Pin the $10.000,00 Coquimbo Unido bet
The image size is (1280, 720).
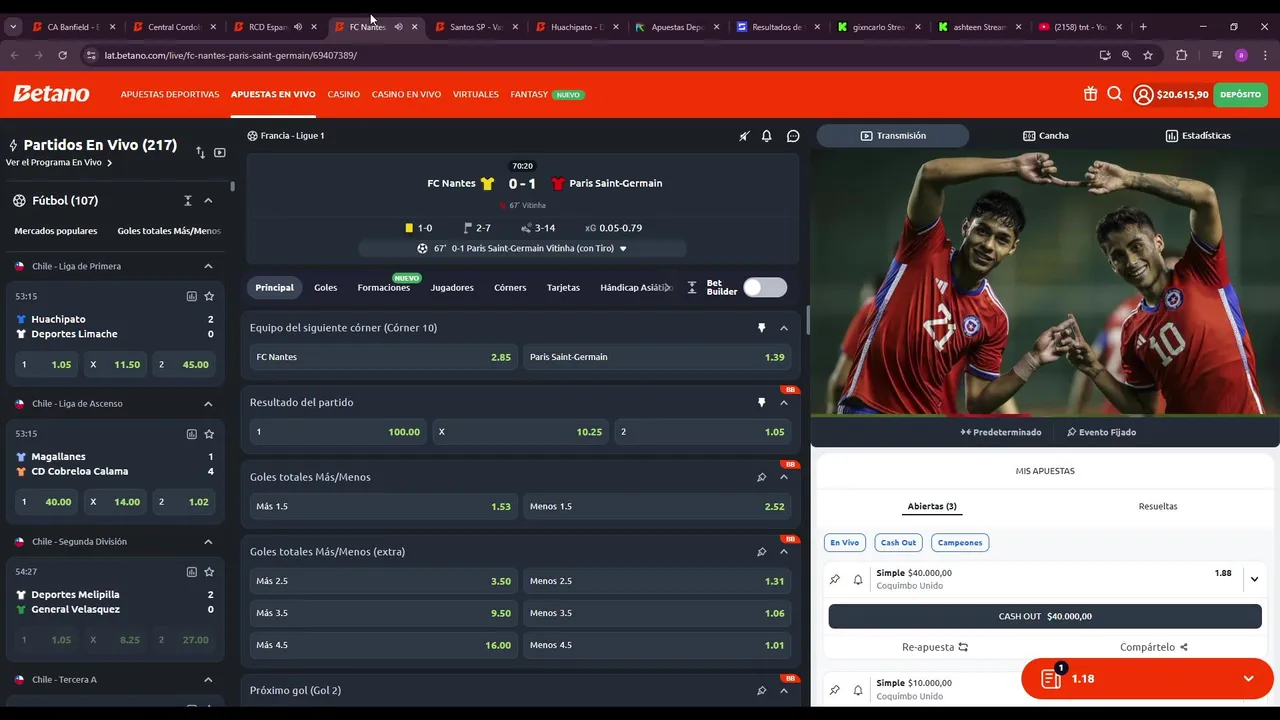pos(835,690)
